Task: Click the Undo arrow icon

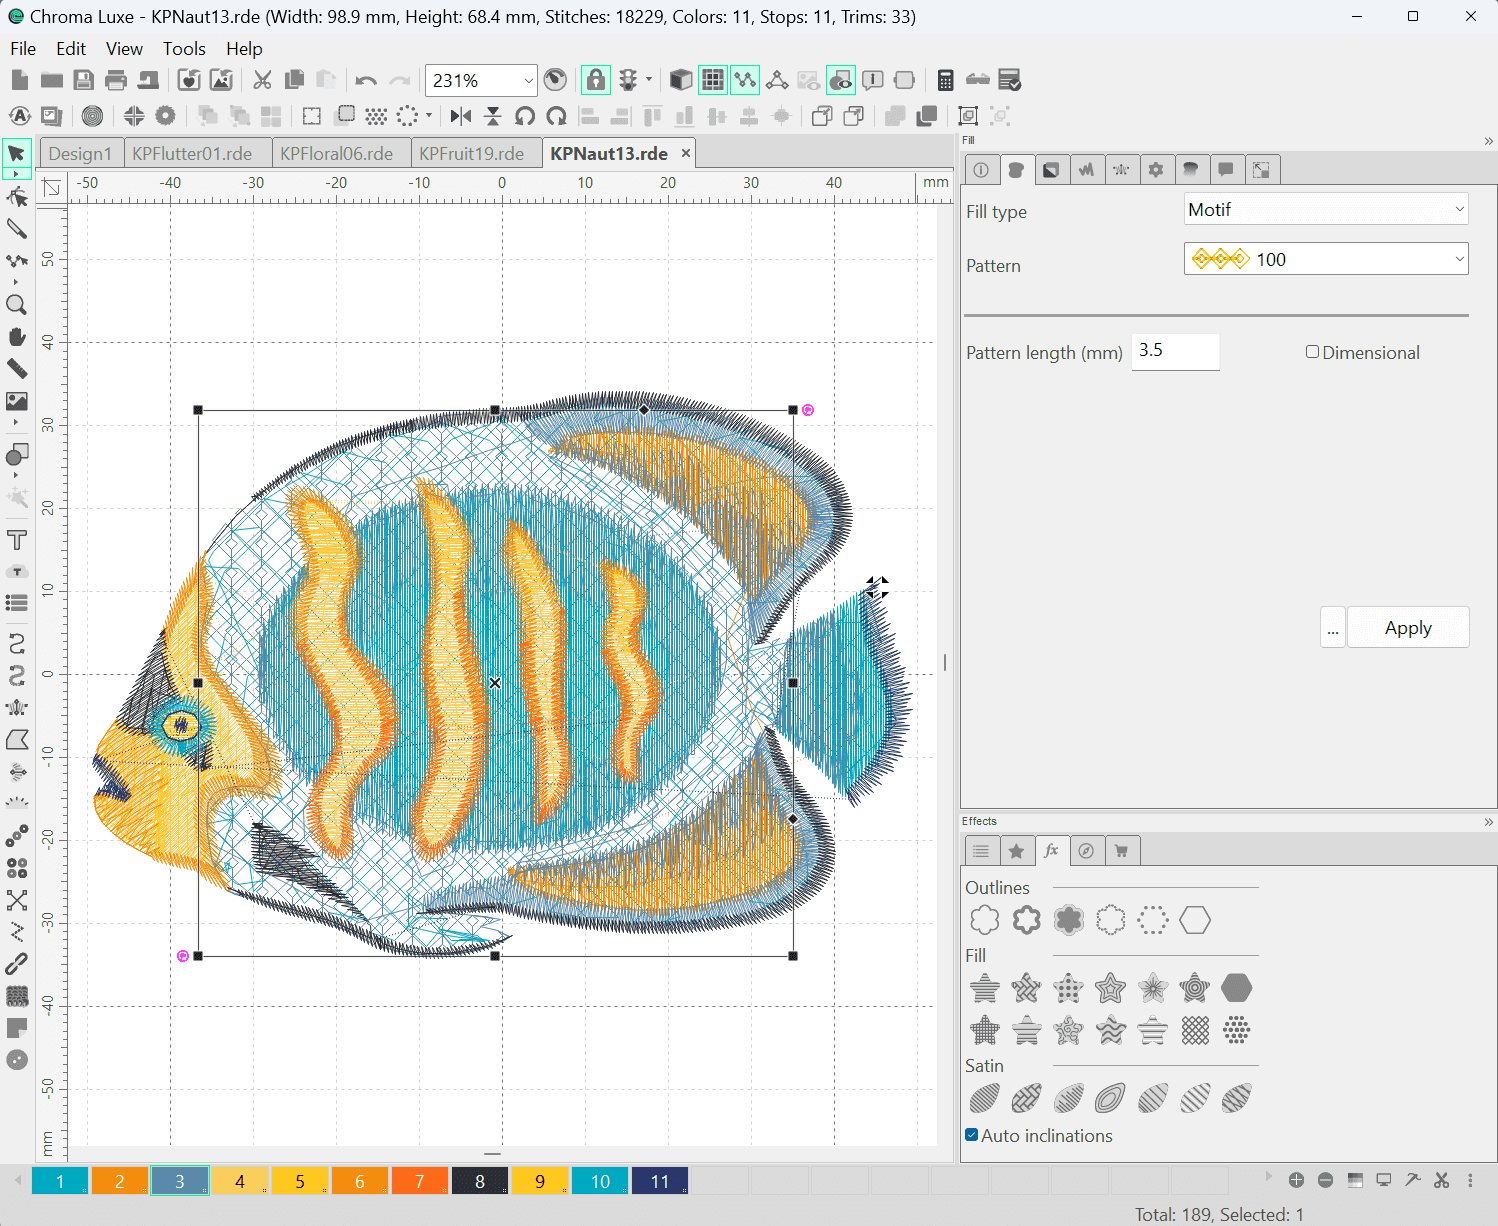Action: (366, 80)
